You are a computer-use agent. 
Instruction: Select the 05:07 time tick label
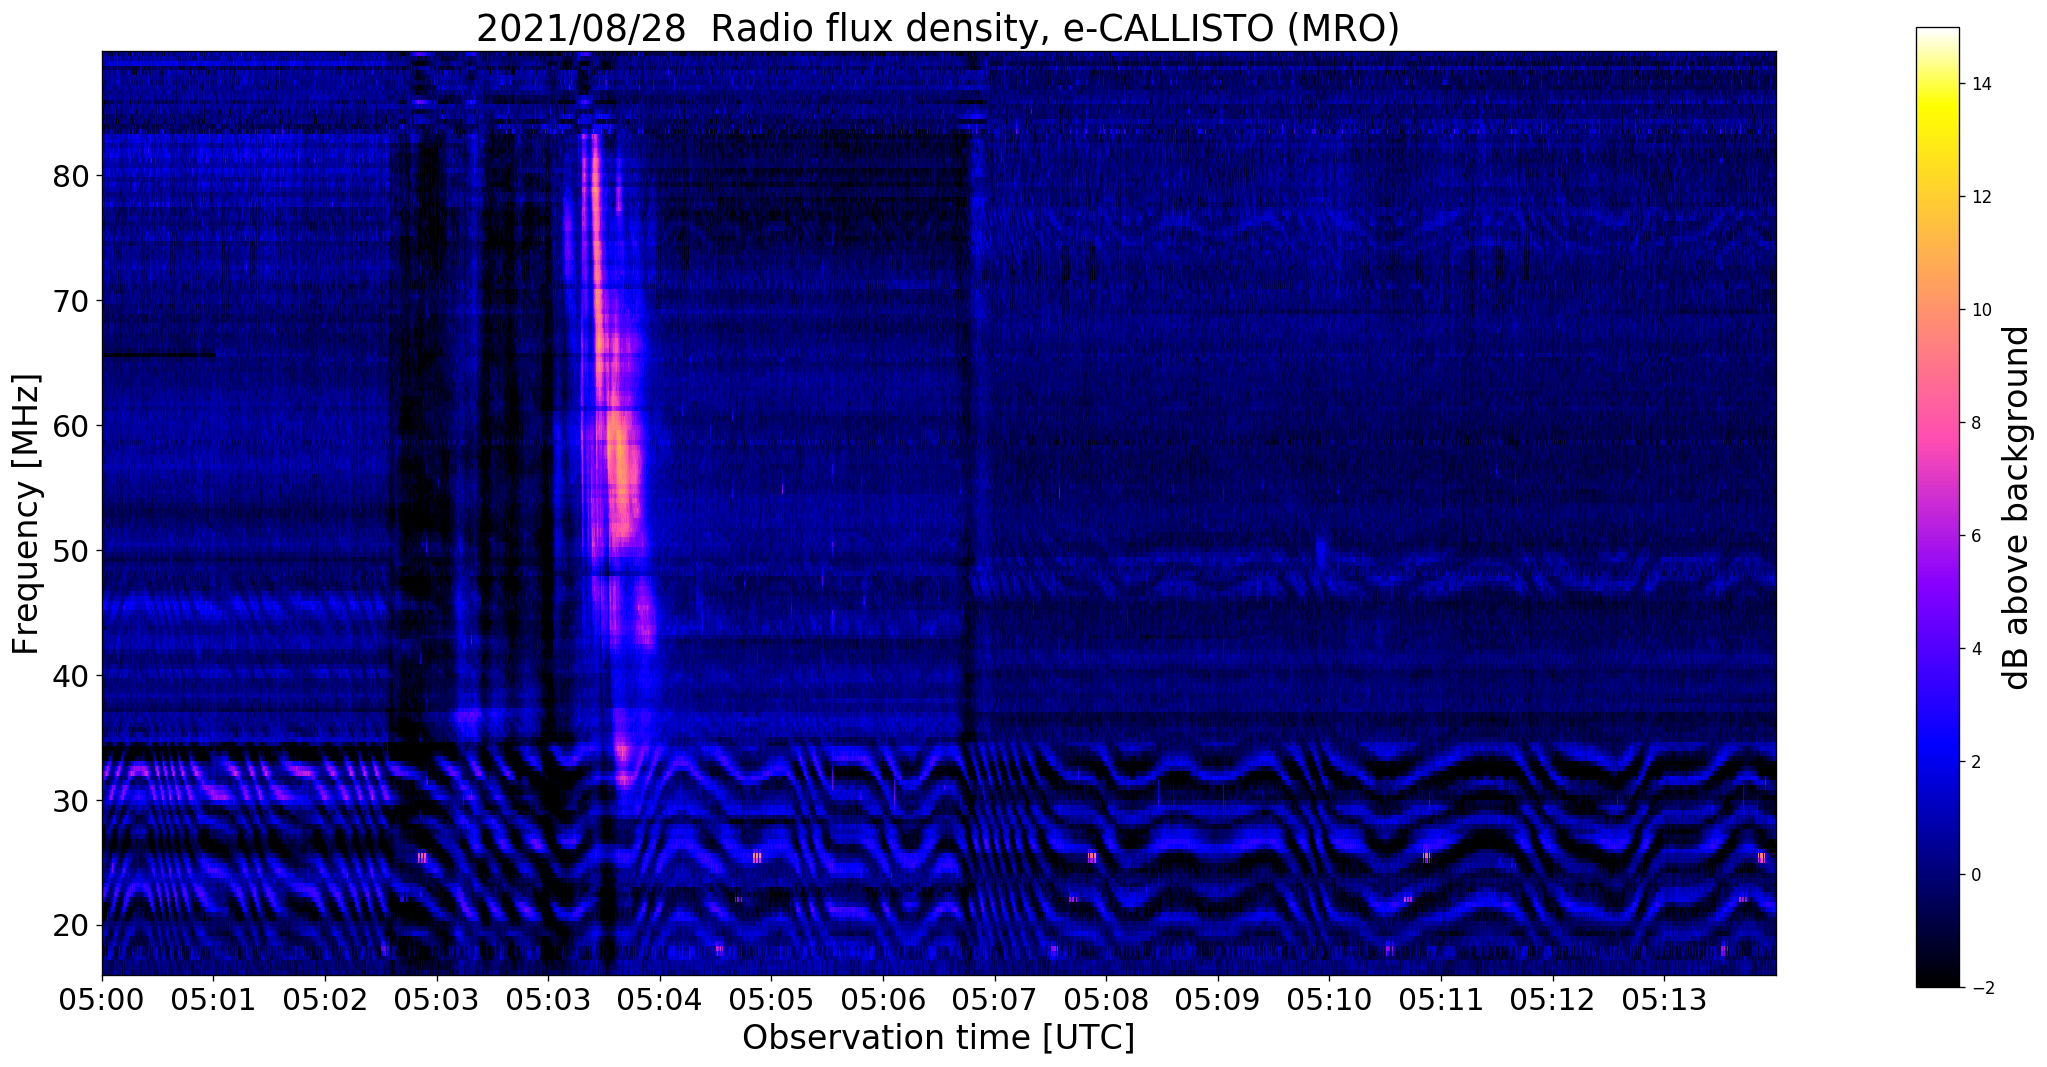(994, 999)
